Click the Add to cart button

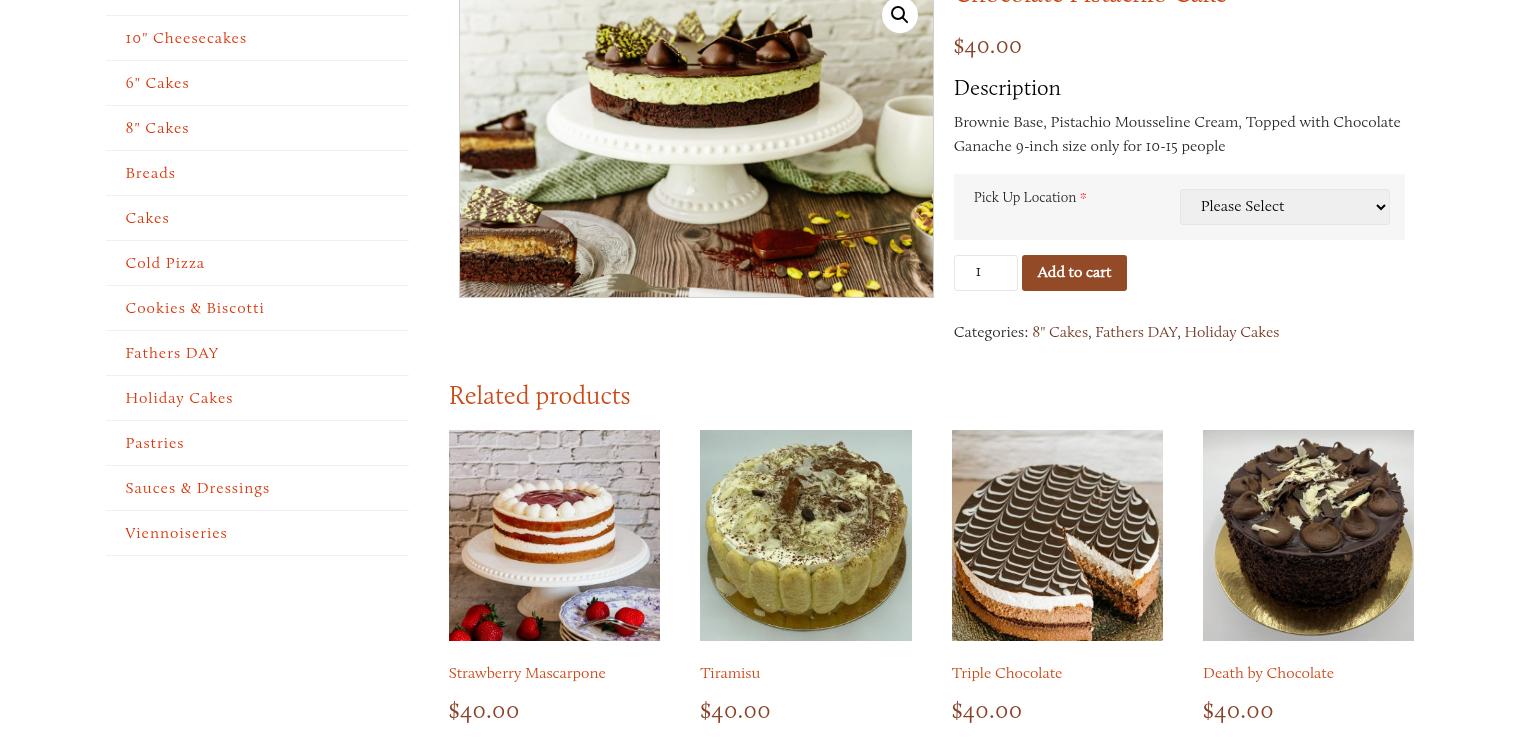coord(1074,273)
